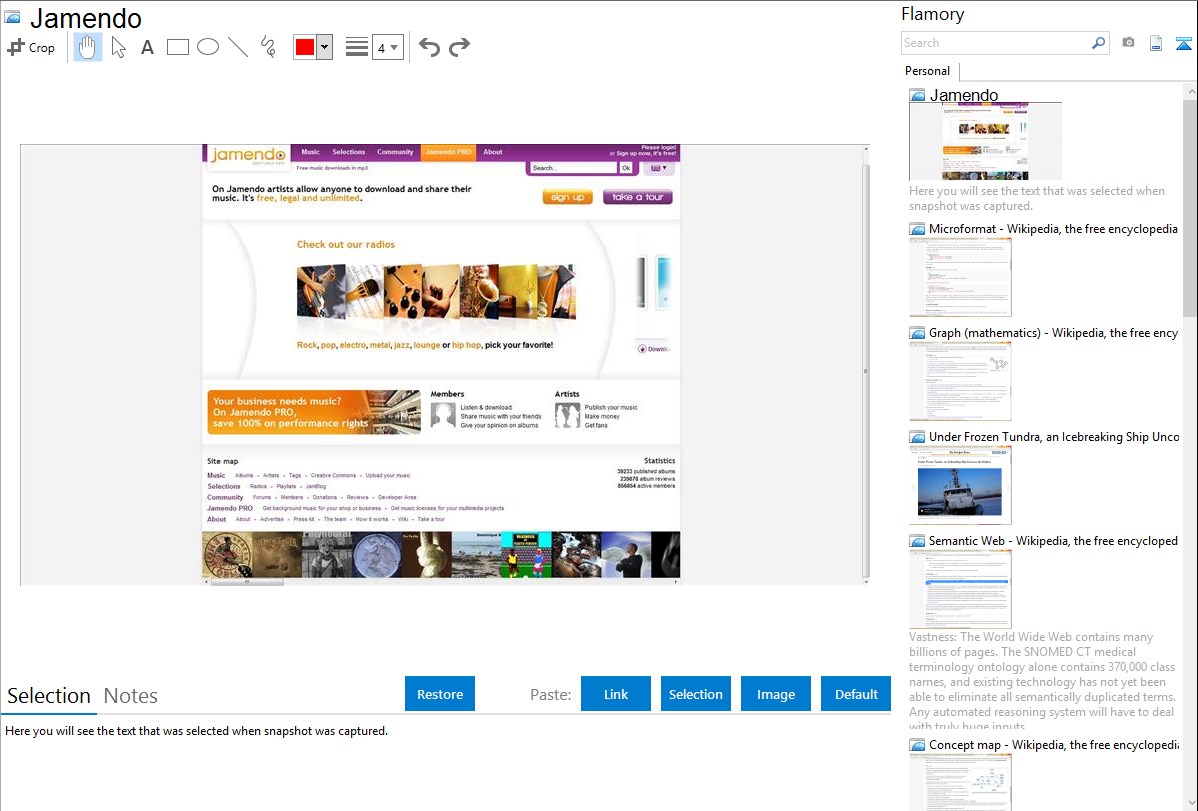Click the Jamendo icon in the window title
This screenshot has width=1198, height=811.
coord(12,16)
